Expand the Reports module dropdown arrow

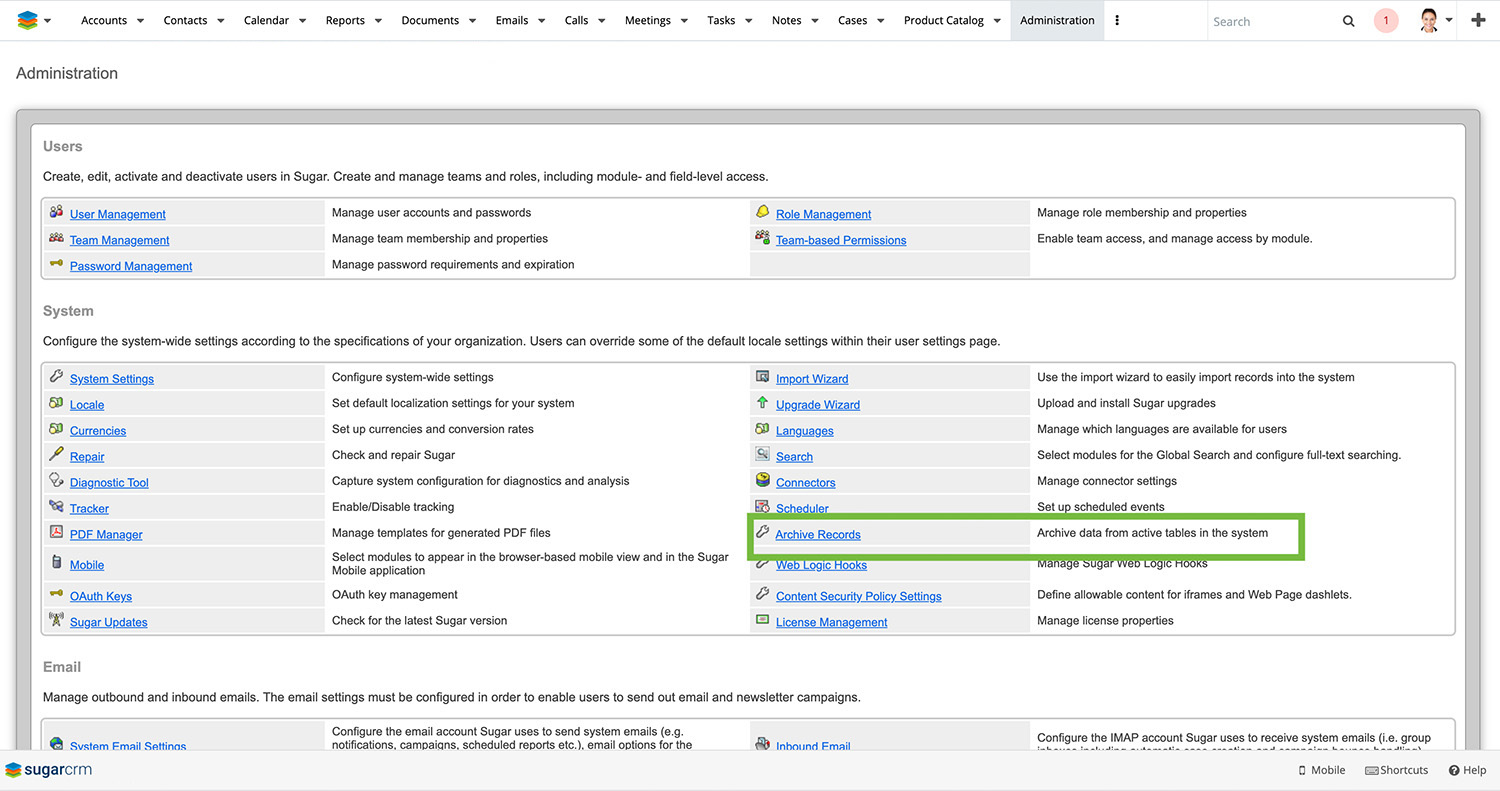tap(379, 21)
